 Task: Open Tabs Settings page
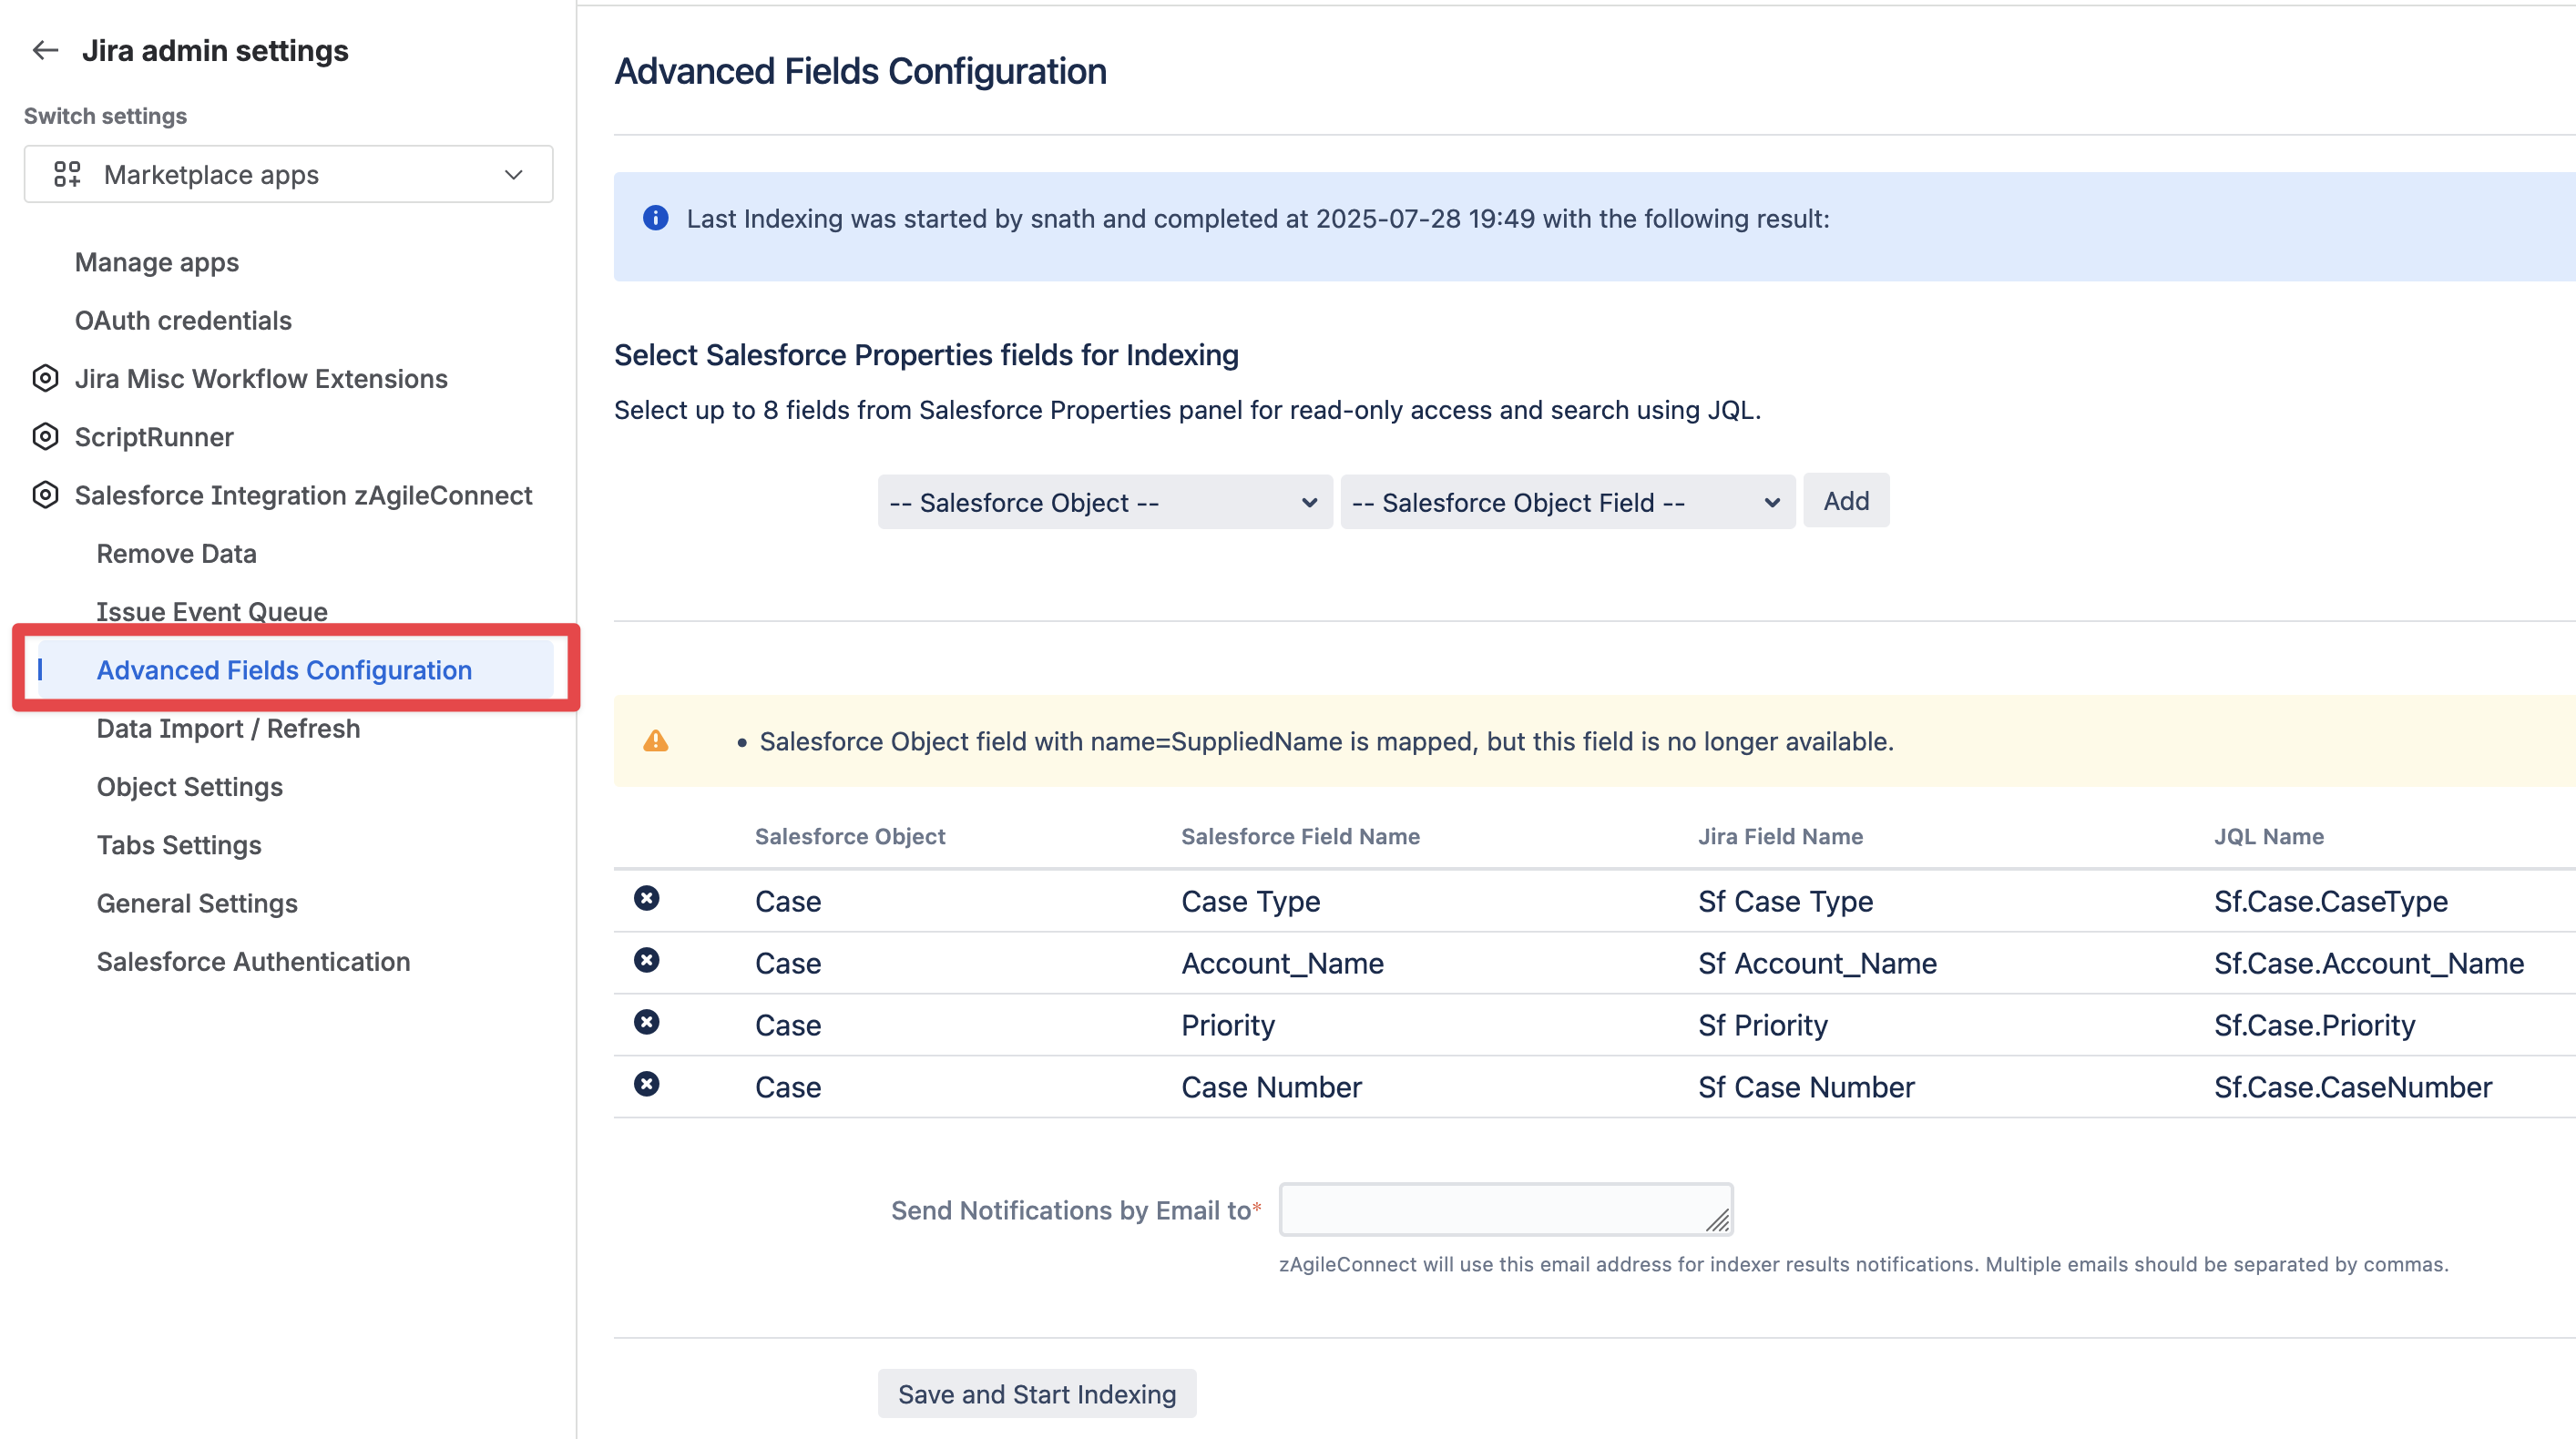point(179,844)
